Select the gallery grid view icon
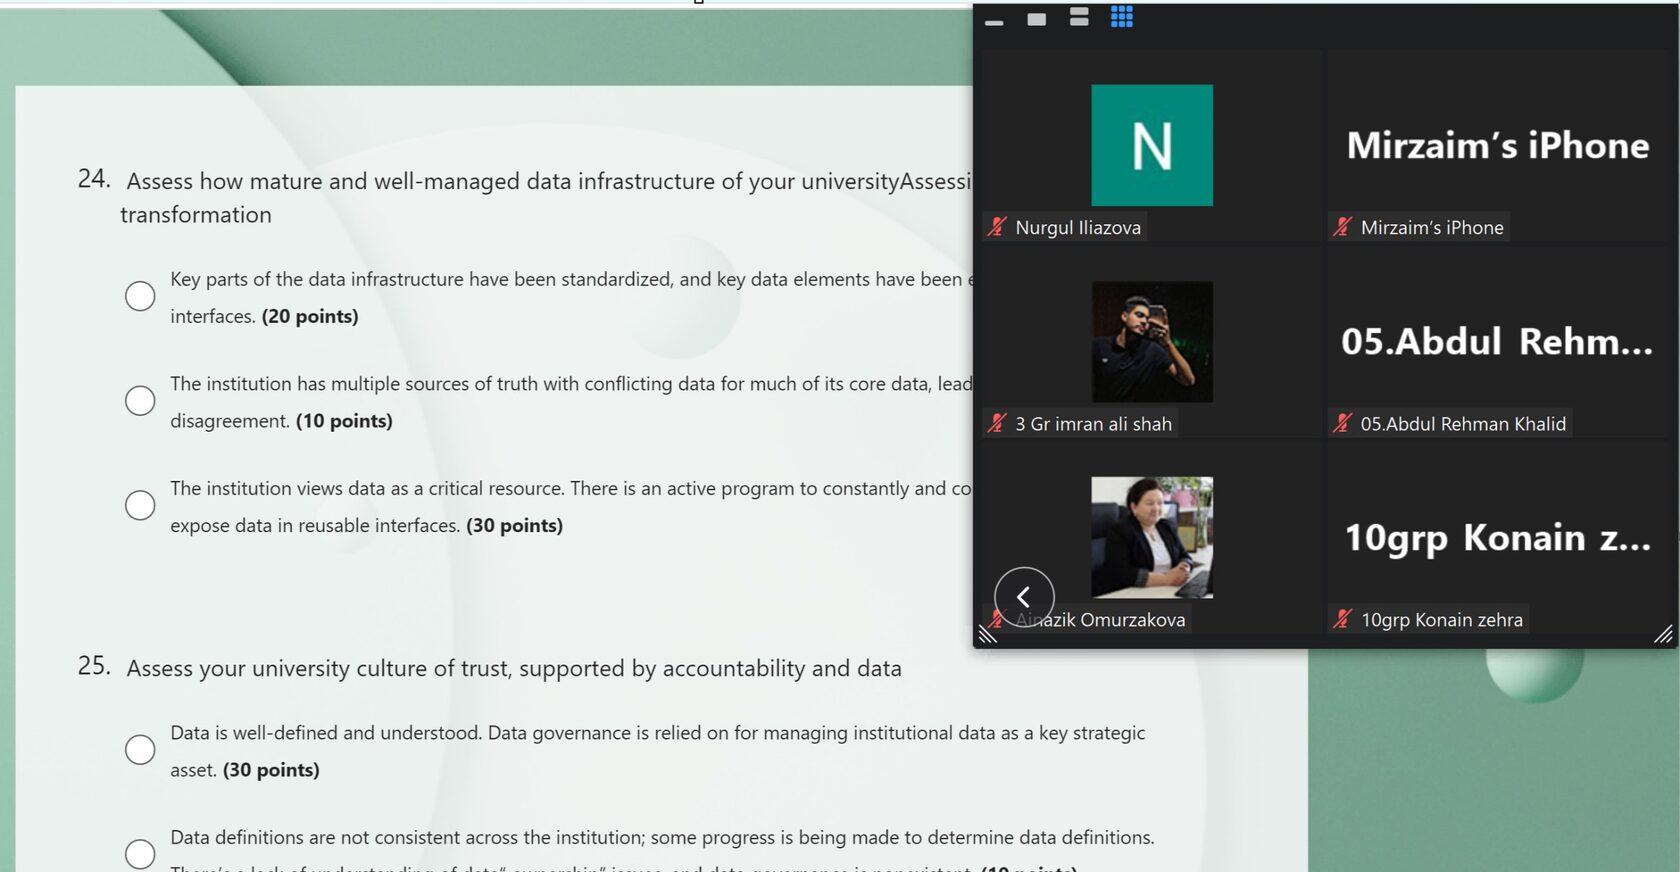The width and height of the screenshot is (1680, 872). click(1122, 17)
